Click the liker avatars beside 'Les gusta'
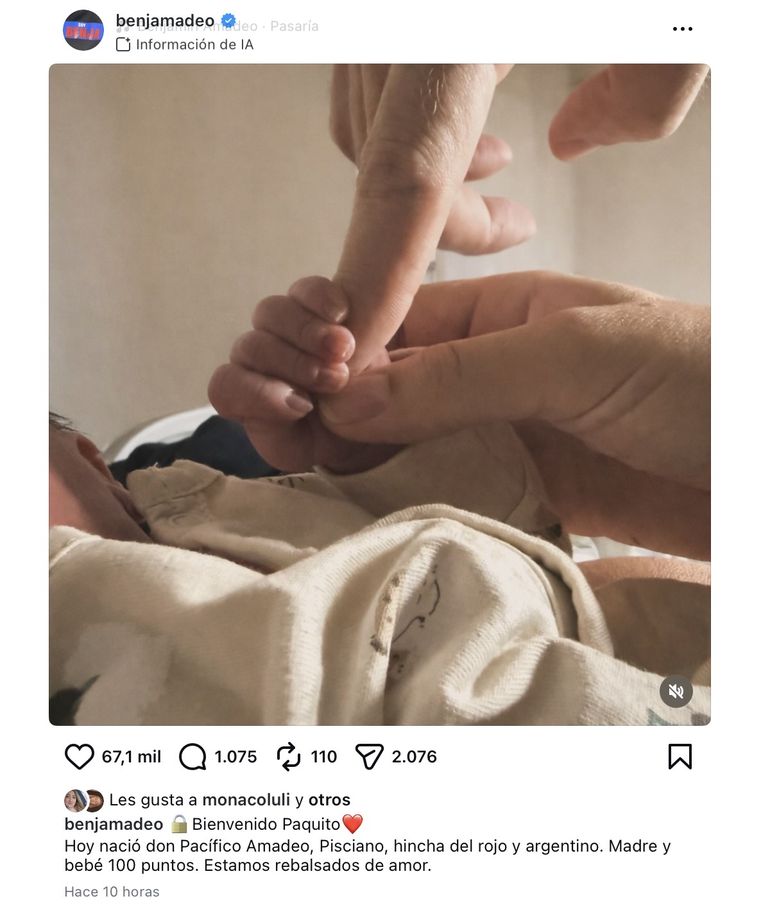The image size is (770, 919). pos(84,801)
